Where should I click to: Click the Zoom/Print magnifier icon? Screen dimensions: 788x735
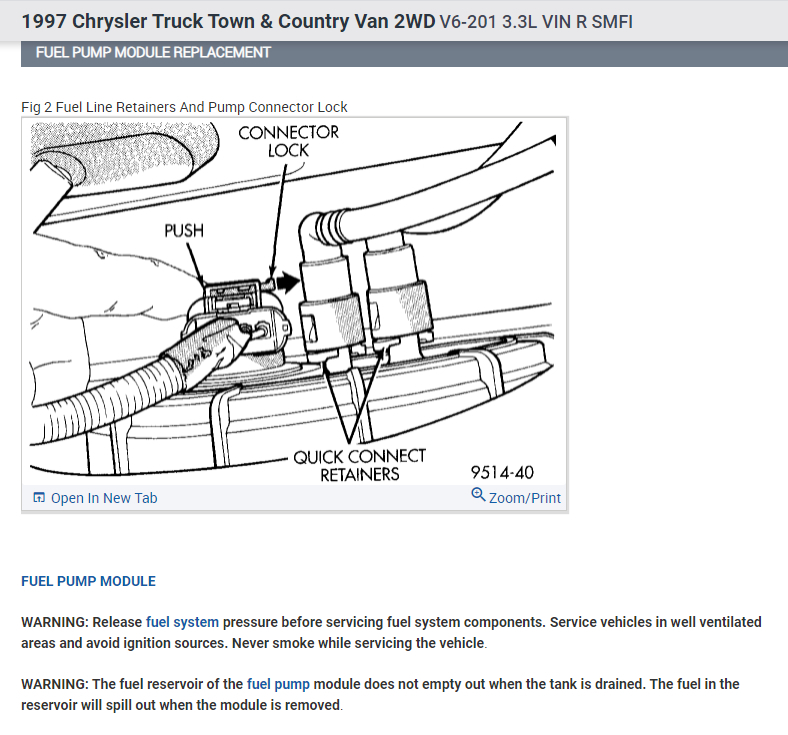[478, 495]
